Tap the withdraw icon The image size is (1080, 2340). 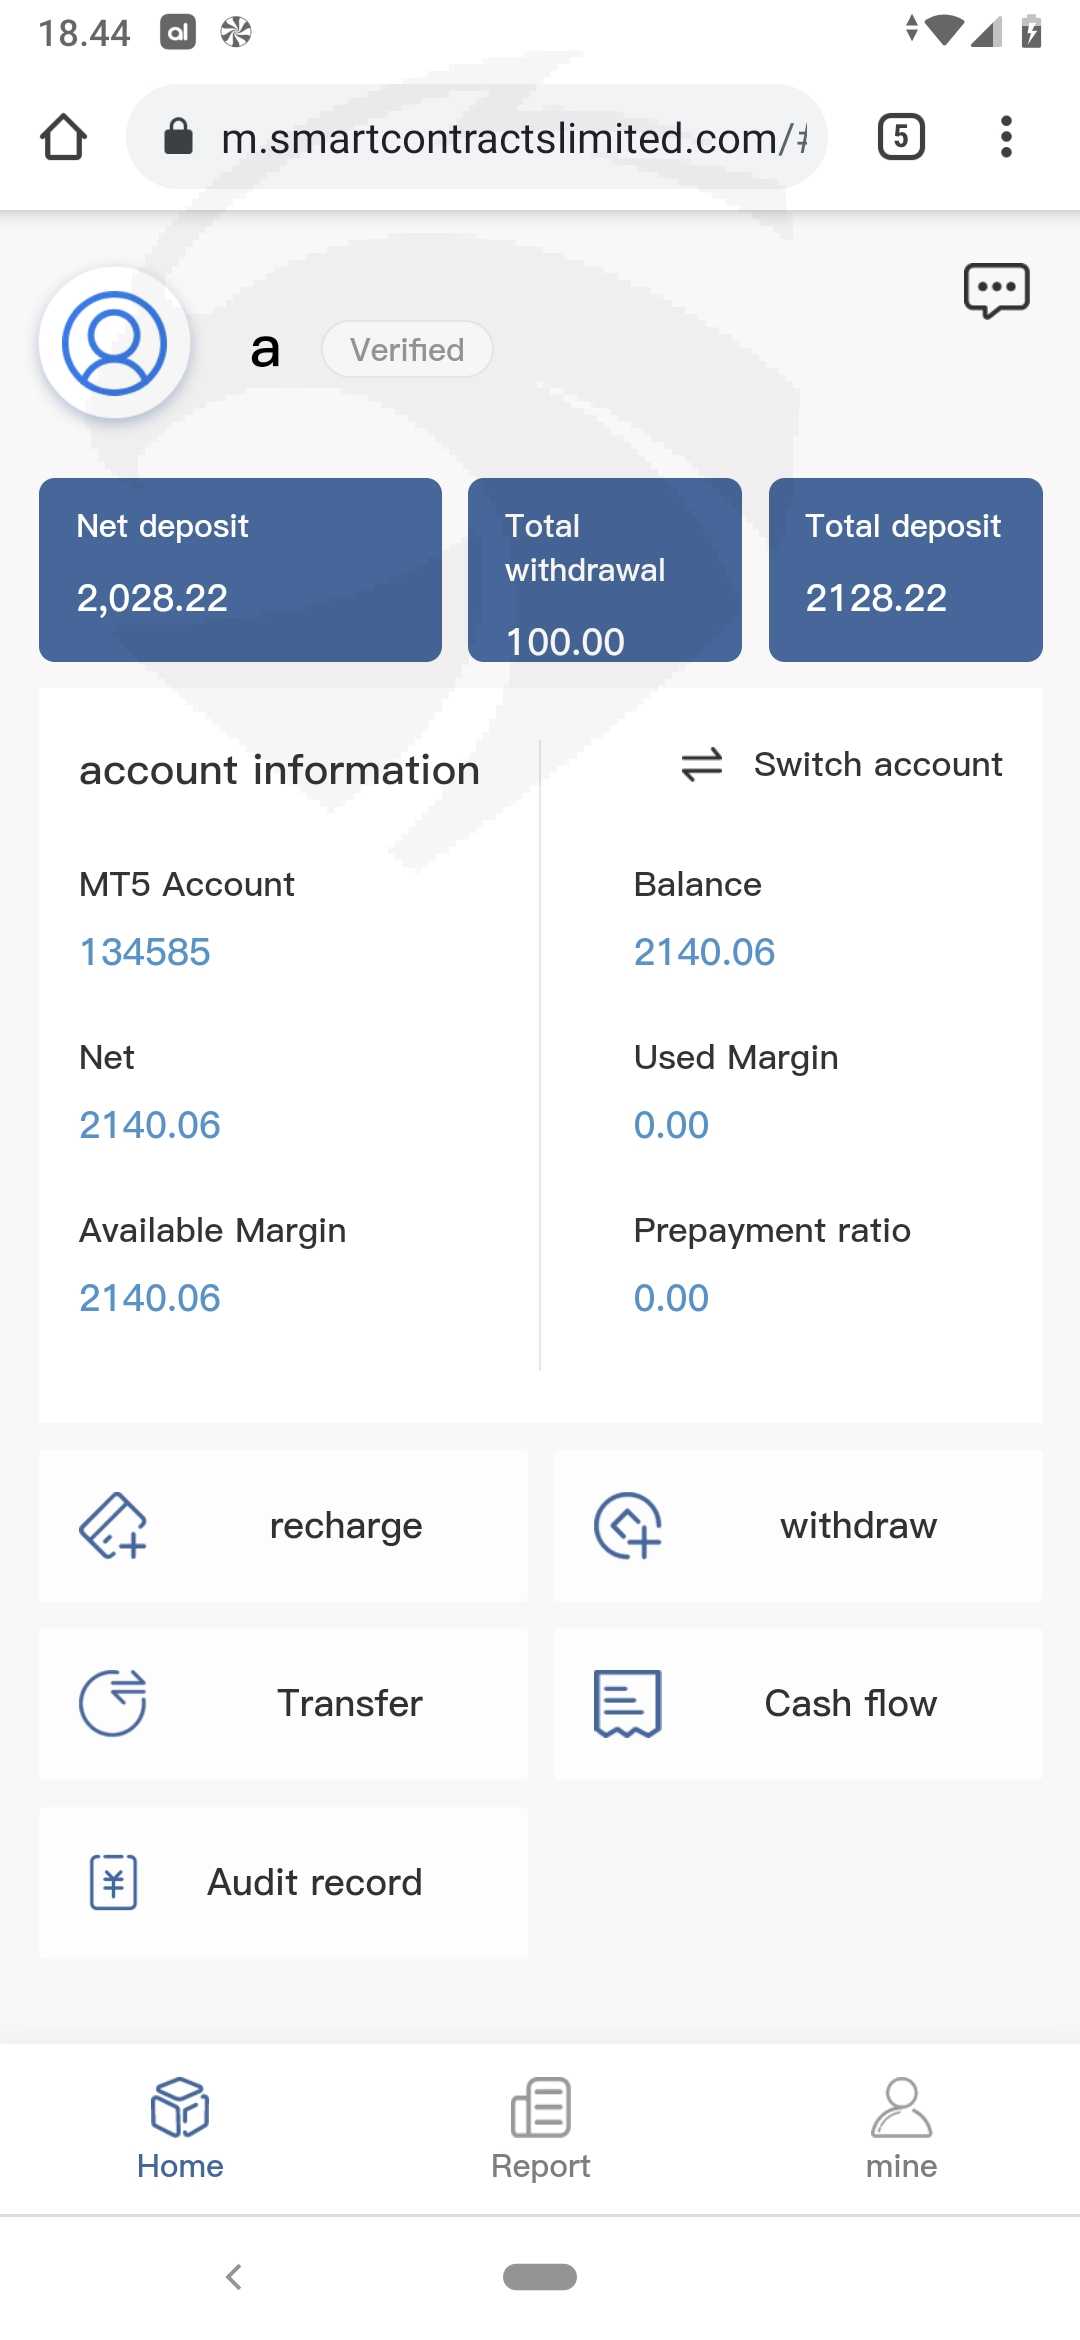(628, 1526)
